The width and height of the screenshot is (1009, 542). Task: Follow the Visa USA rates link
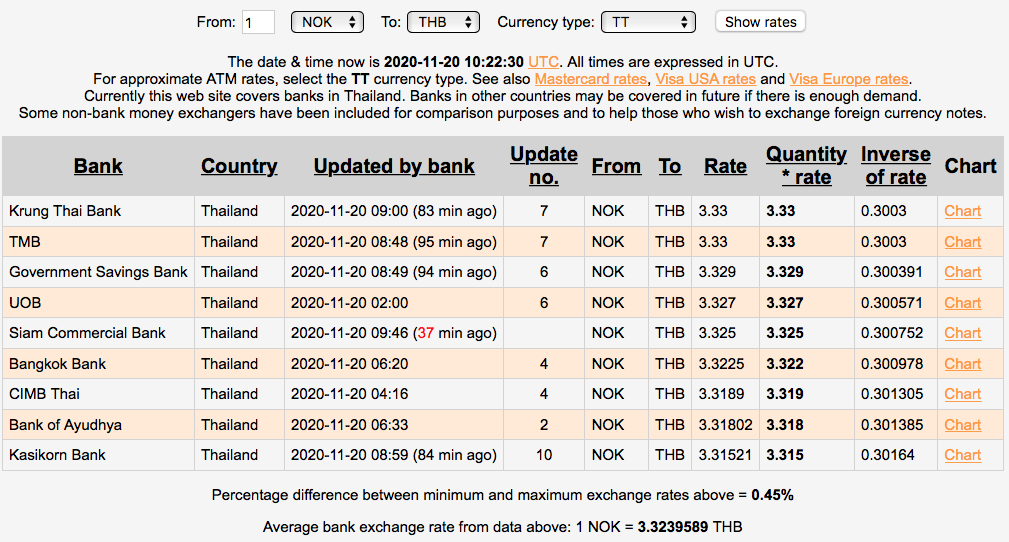pos(705,79)
